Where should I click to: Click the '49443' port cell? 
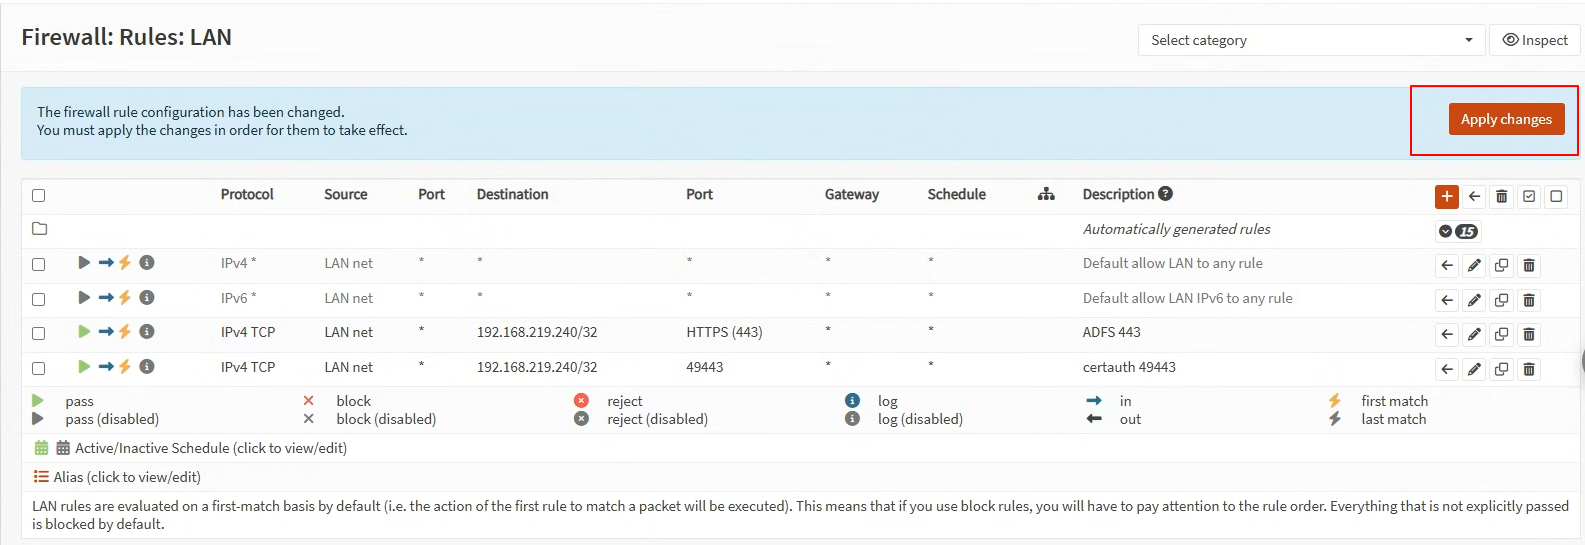705,367
